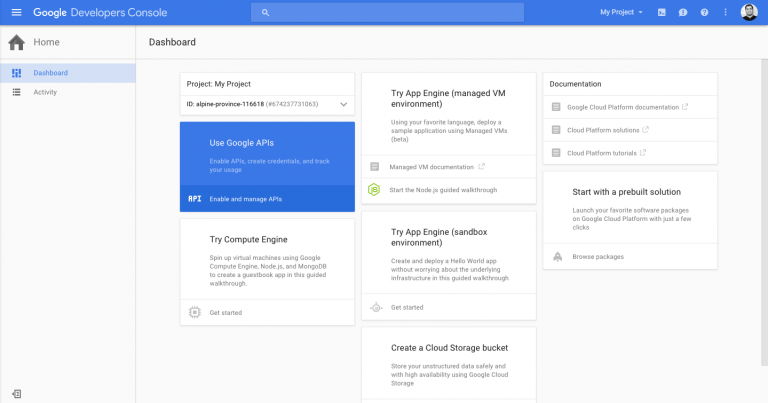768x403 pixels.
Task: Click Browse packages link
Action: click(x=598, y=257)
